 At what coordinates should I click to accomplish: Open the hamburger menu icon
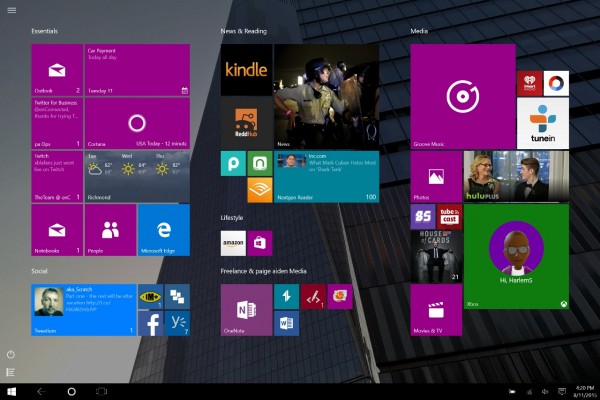(x=12, y=10)
